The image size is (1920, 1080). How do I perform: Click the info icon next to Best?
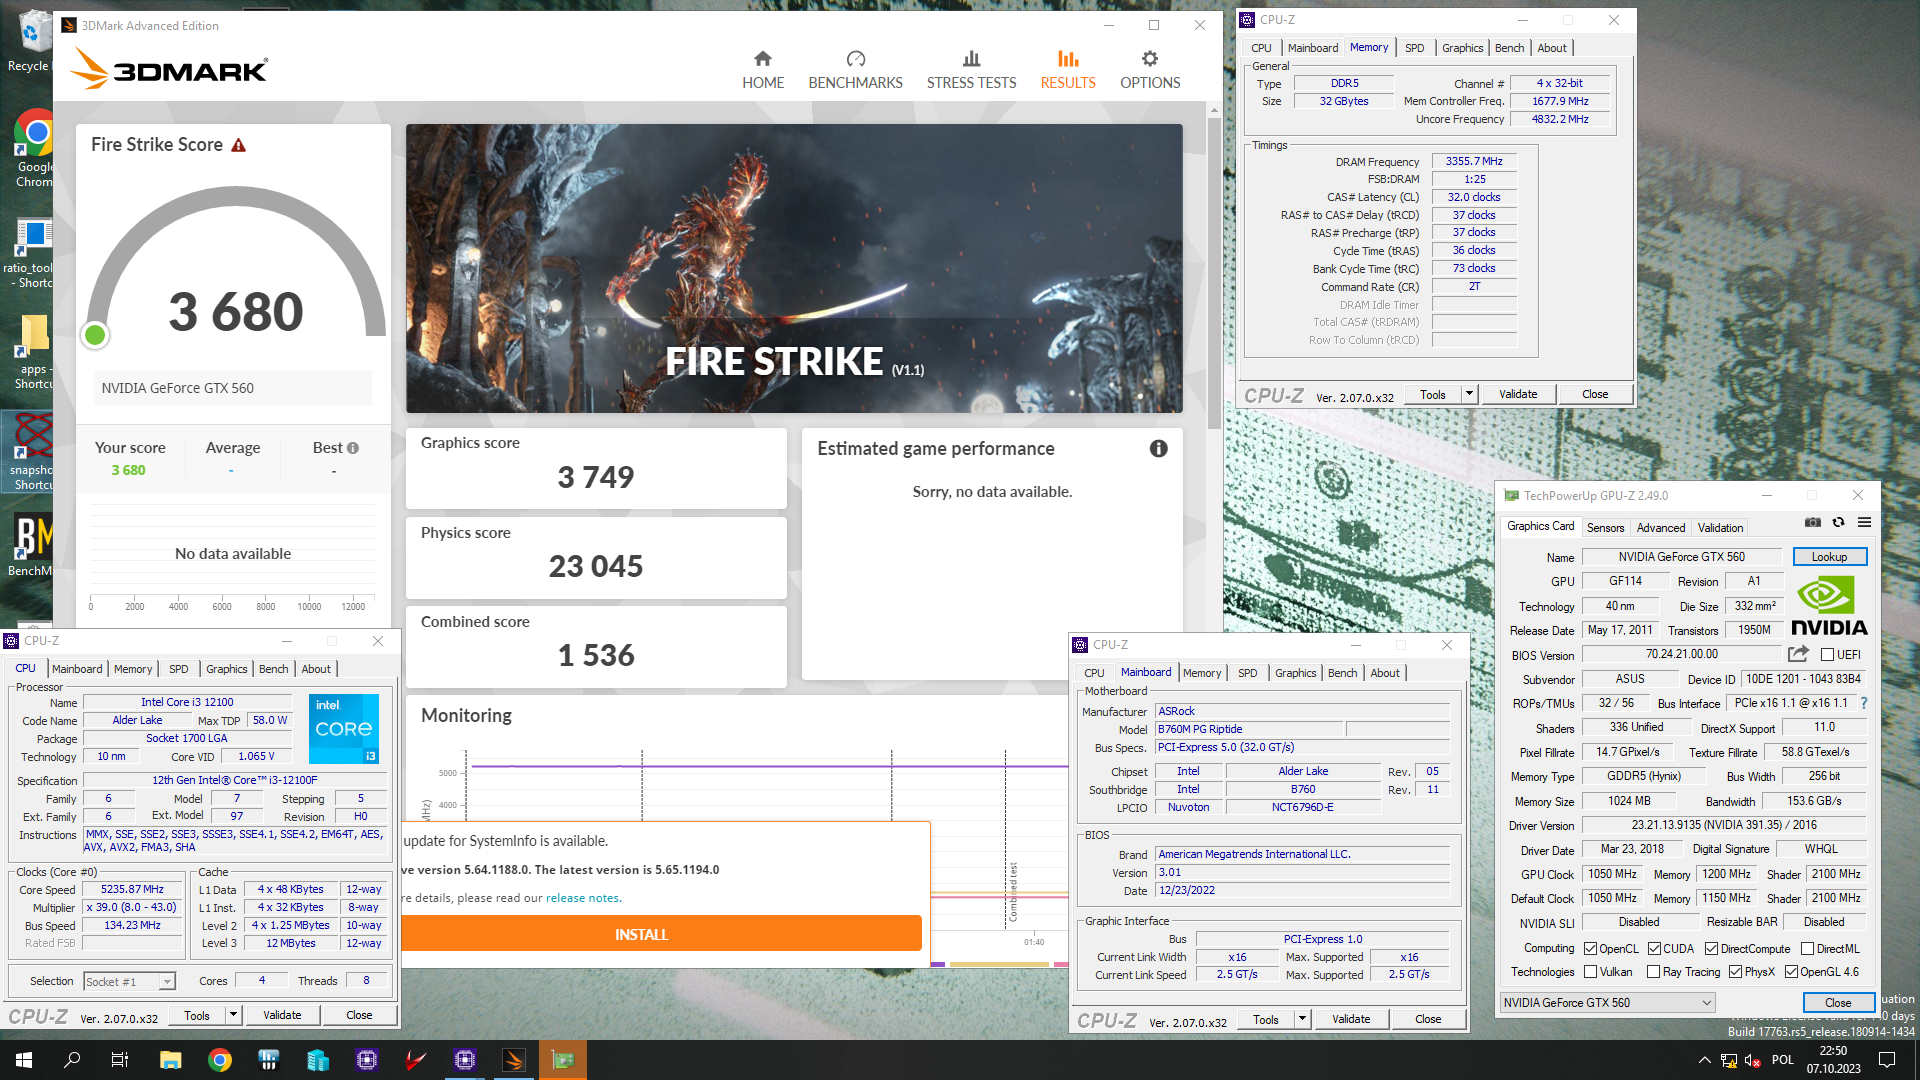click(353, 448)
